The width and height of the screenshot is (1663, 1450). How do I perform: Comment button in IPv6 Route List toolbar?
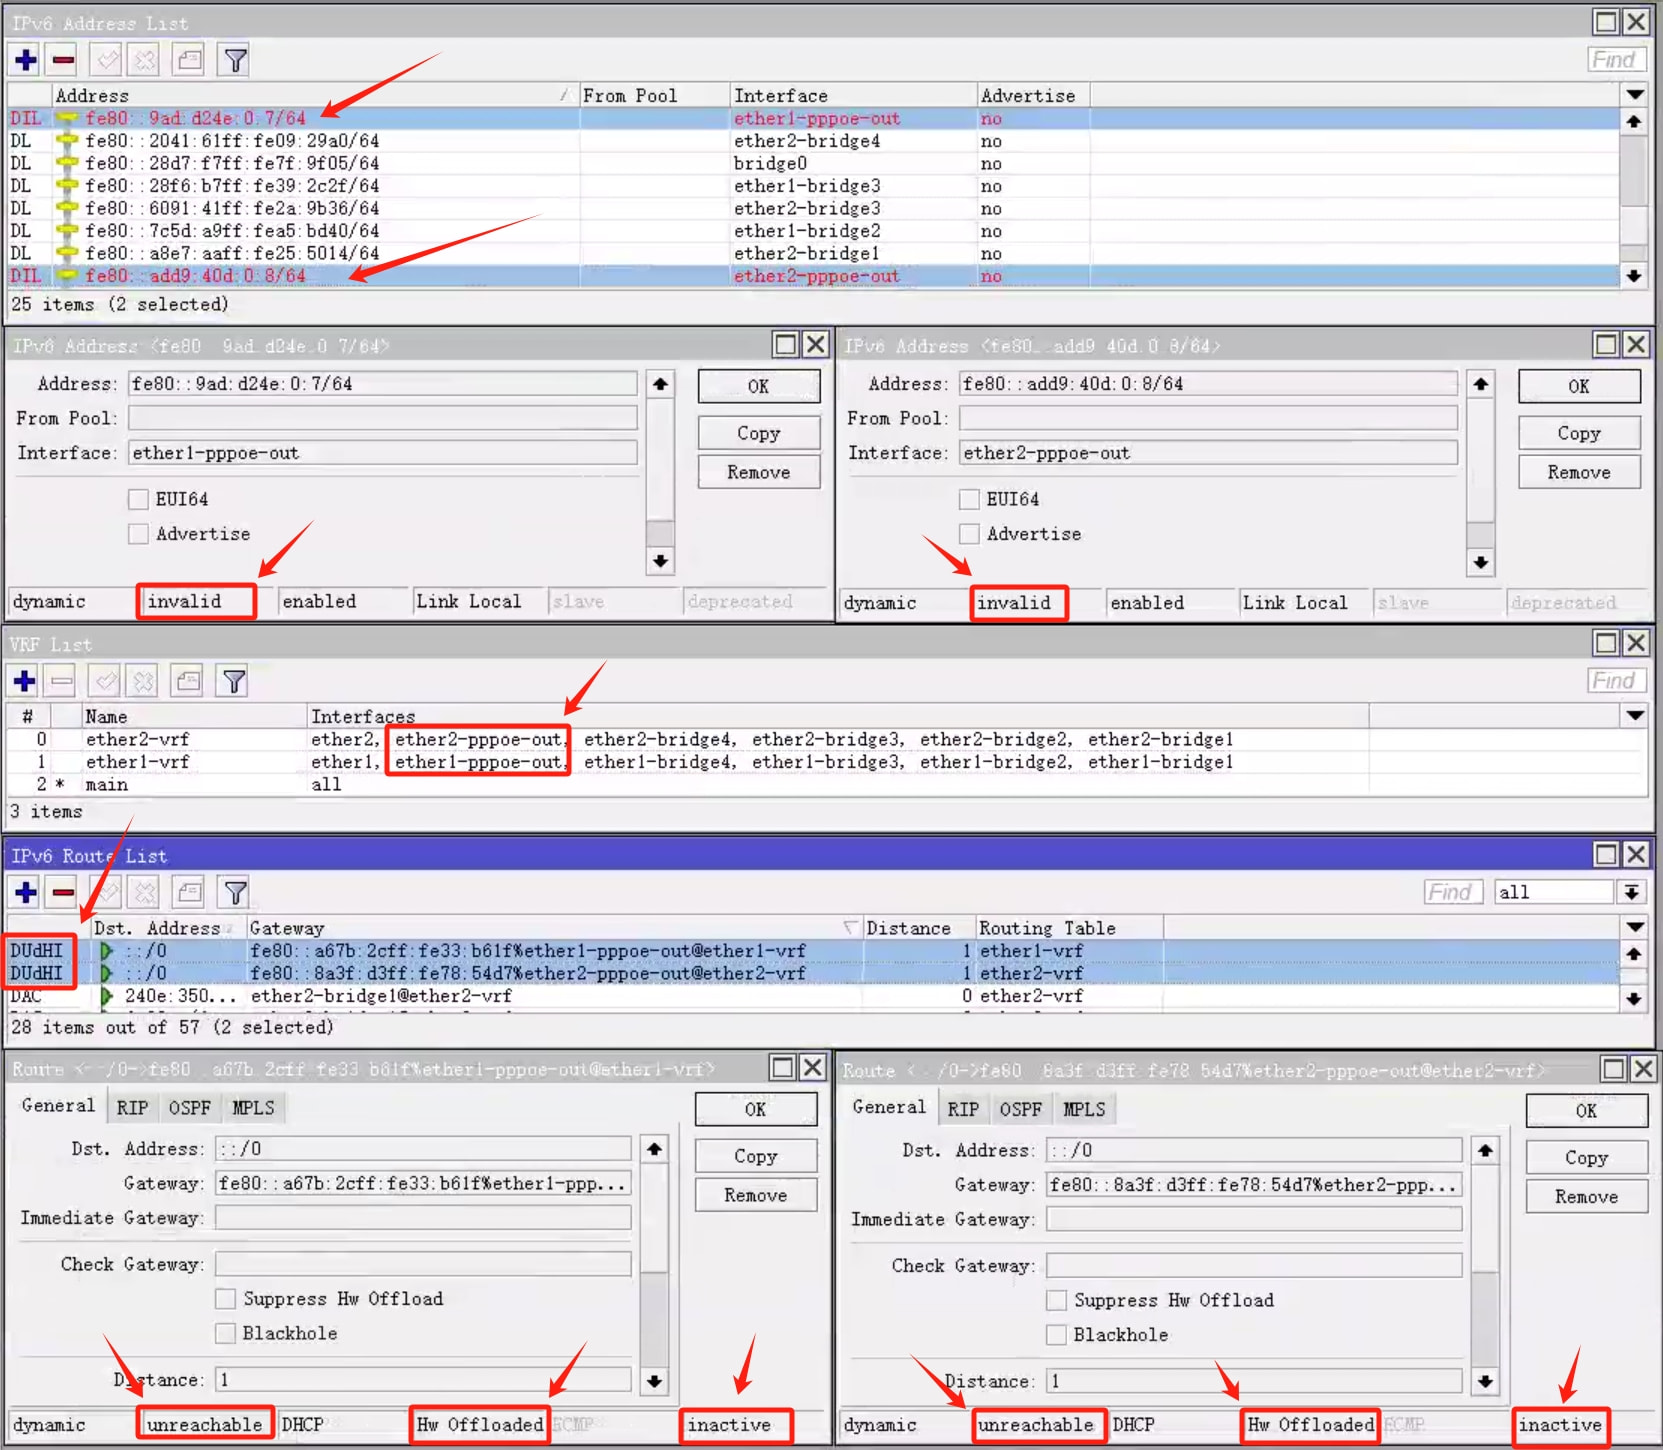click(x=189, y=892)
